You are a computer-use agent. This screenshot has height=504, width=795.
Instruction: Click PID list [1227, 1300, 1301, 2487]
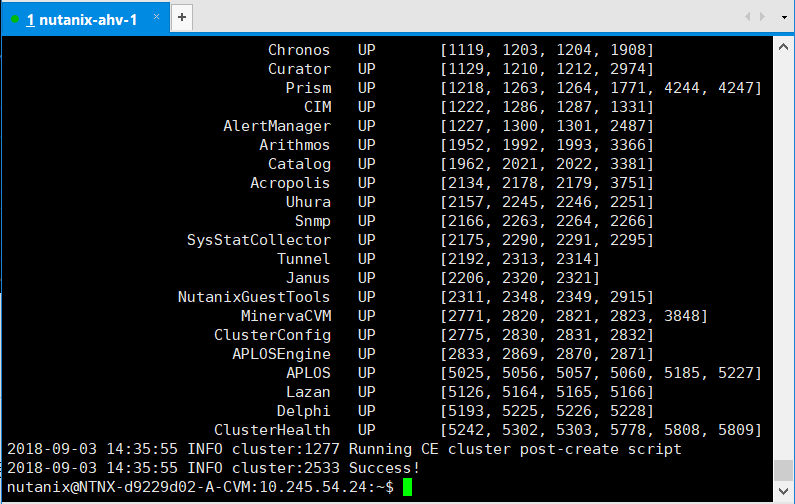point(547,126)
